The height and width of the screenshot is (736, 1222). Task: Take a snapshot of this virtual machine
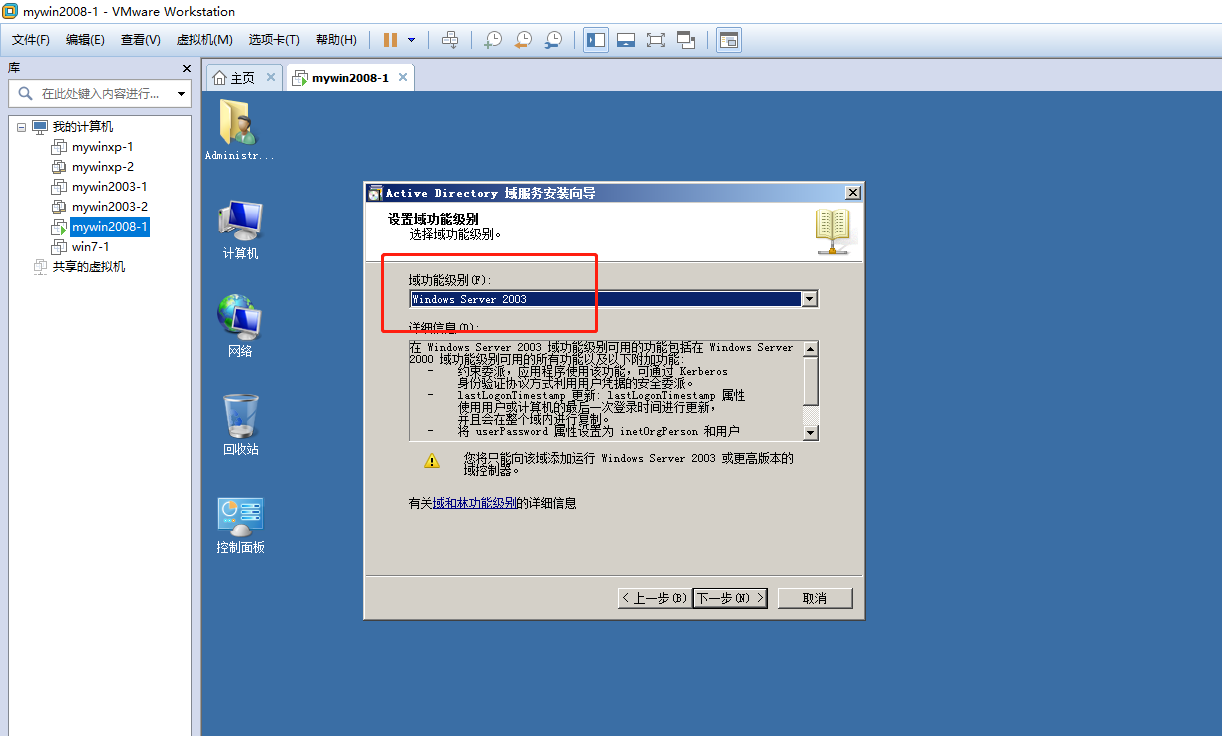point(493,40)
